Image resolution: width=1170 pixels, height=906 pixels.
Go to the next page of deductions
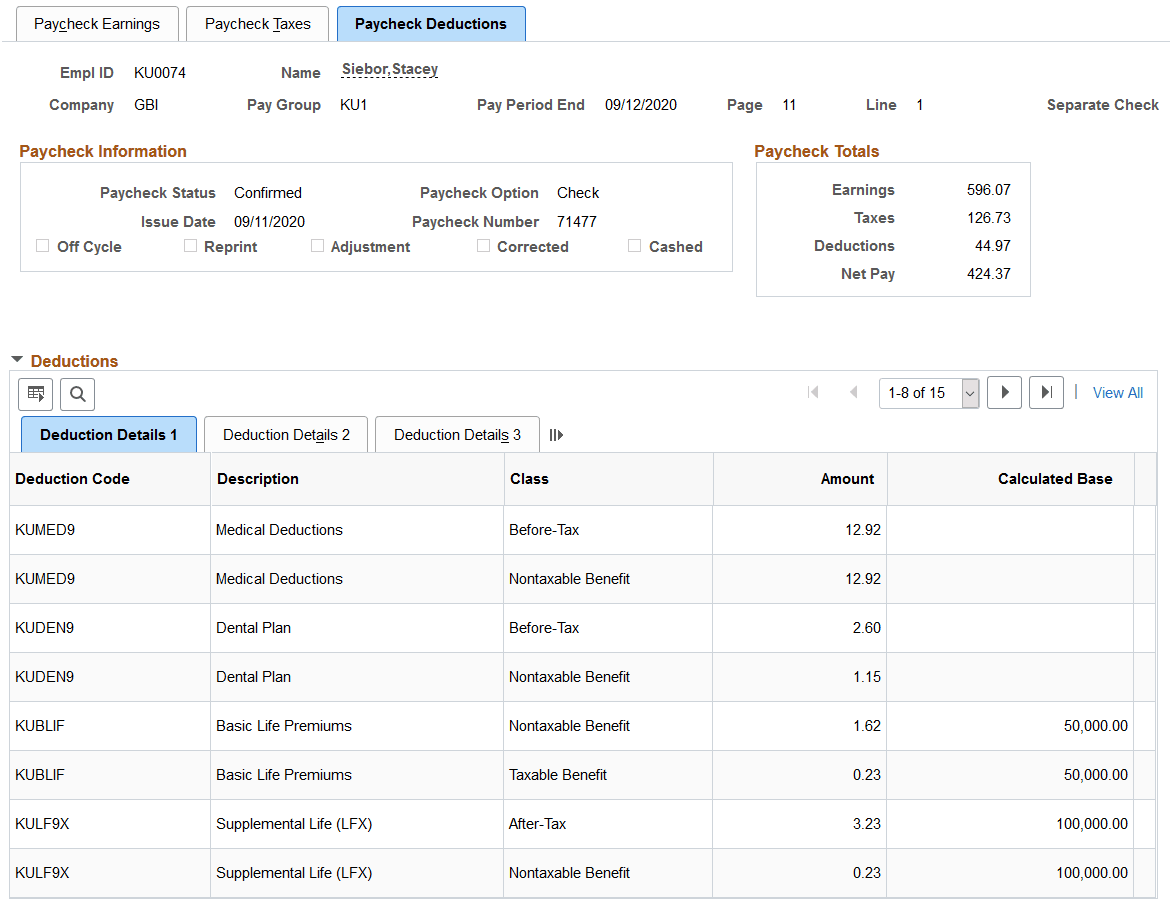coord(1004,392)
